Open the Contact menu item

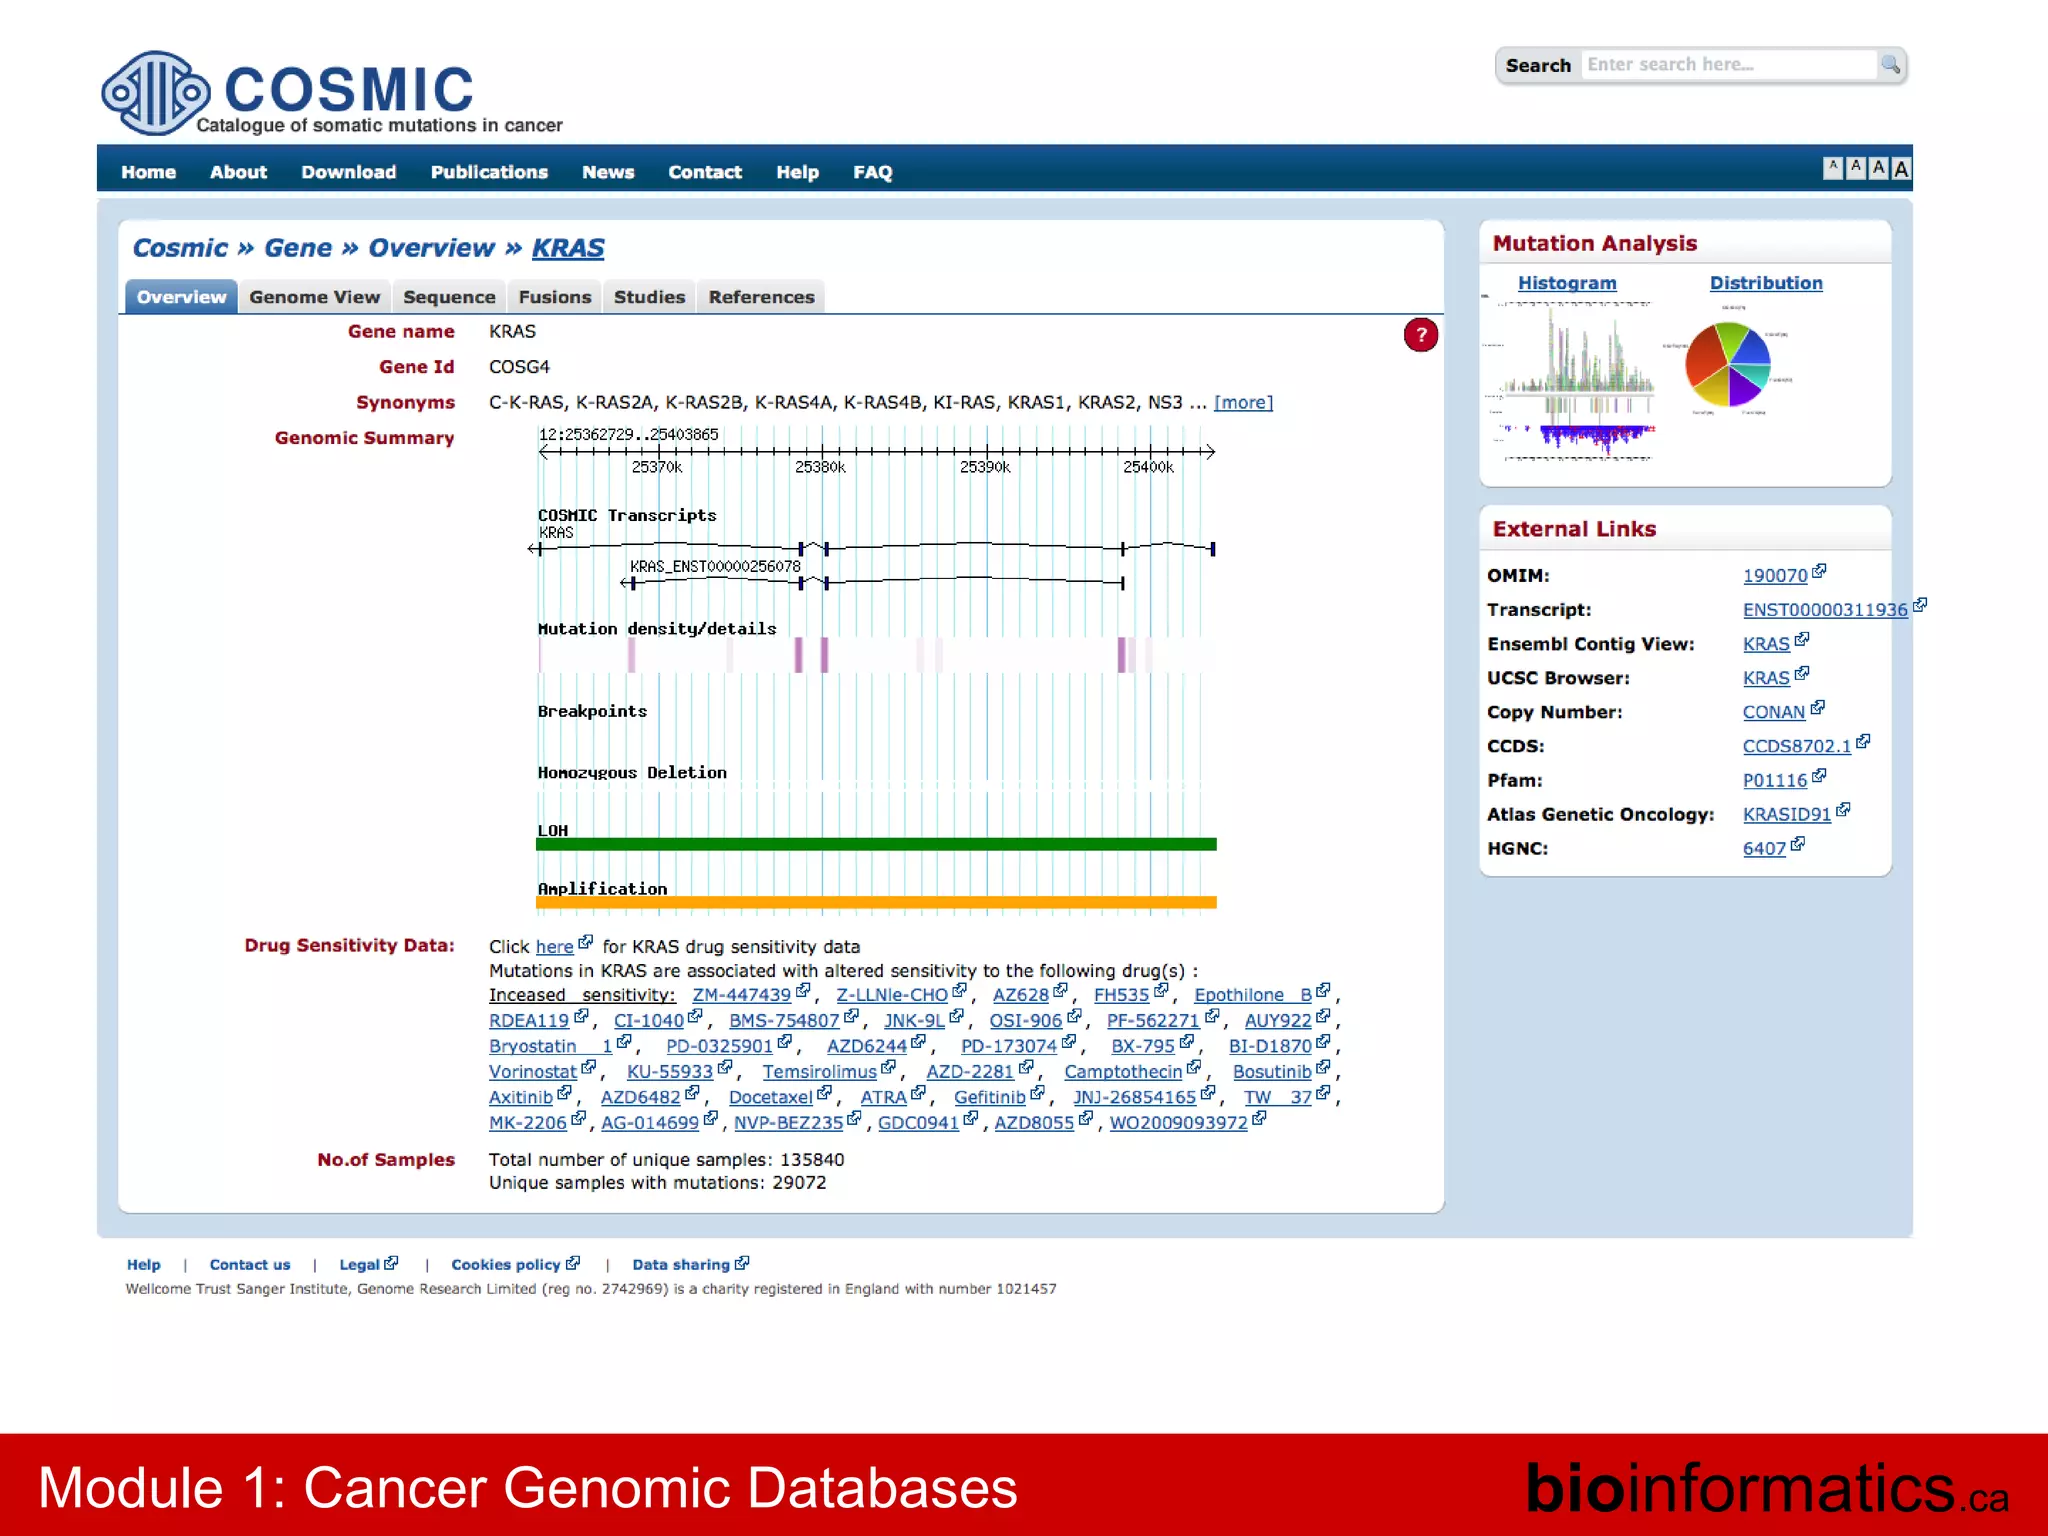(x=705, y=172)
